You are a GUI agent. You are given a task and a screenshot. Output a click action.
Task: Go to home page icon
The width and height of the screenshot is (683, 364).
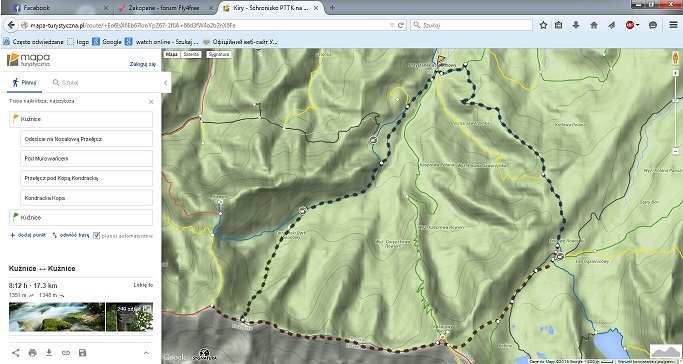(x=594, y=25)
